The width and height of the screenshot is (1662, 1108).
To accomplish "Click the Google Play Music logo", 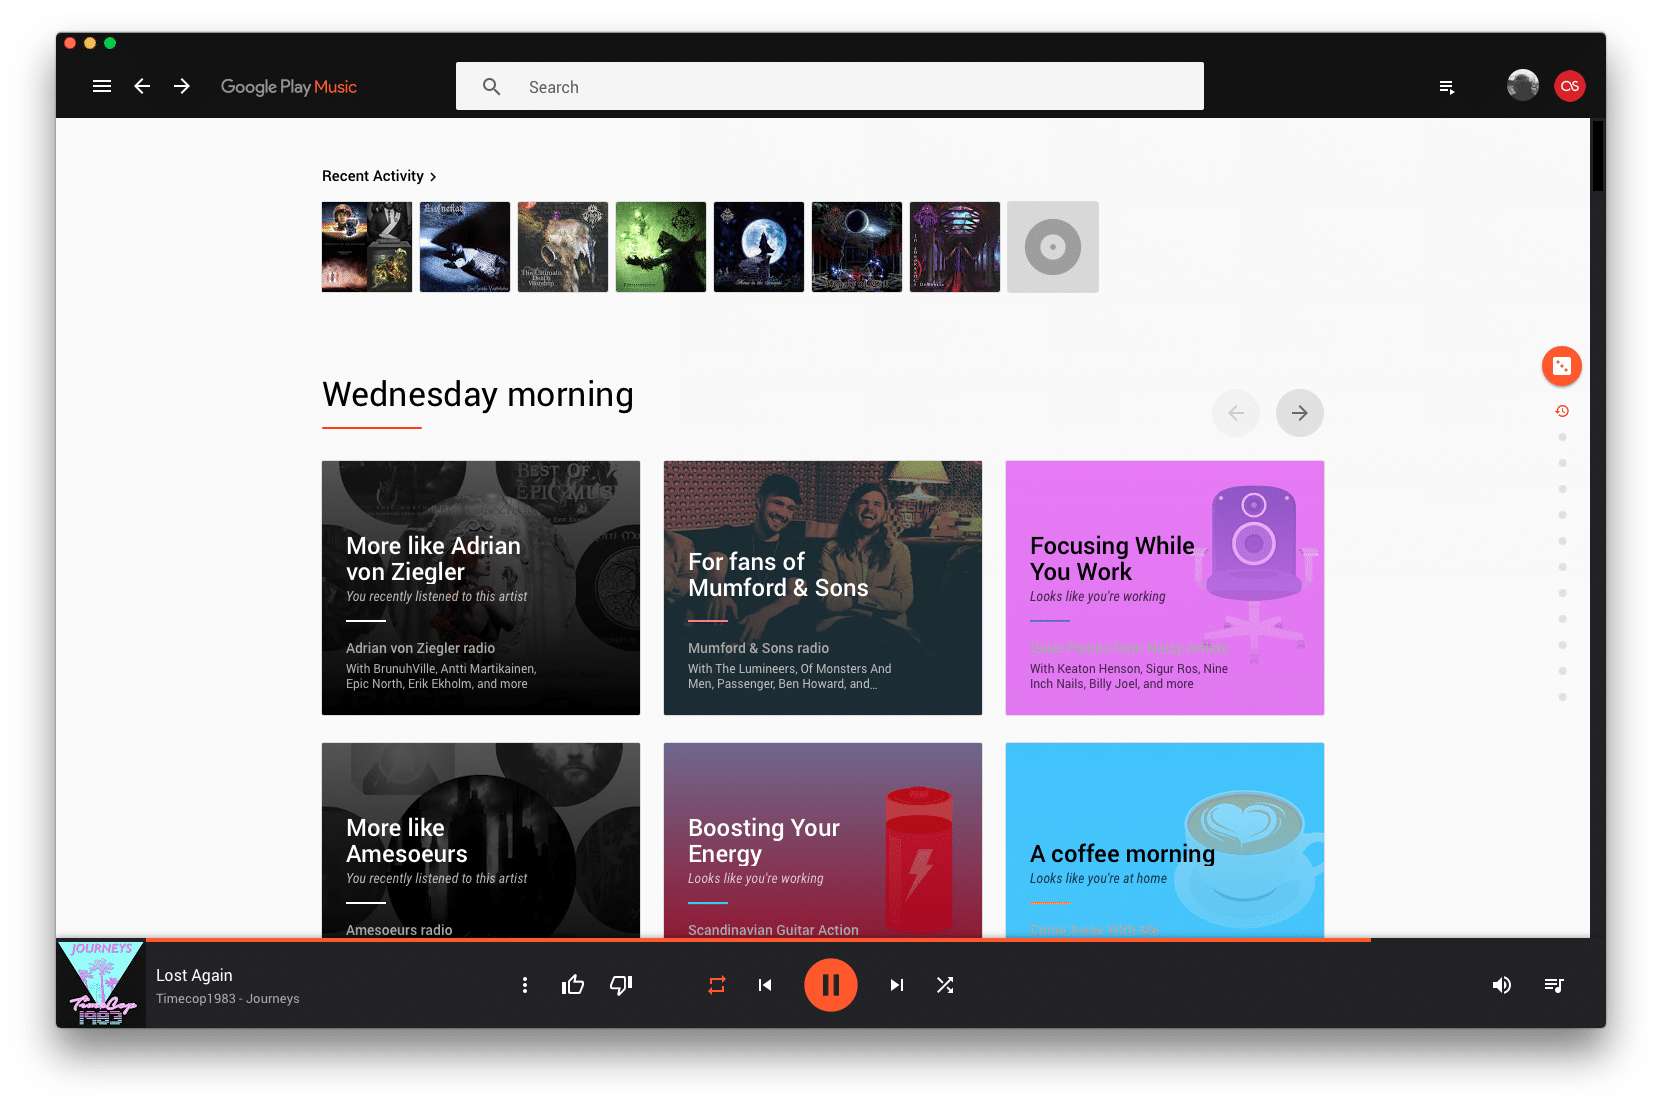I will pos(289,87).
